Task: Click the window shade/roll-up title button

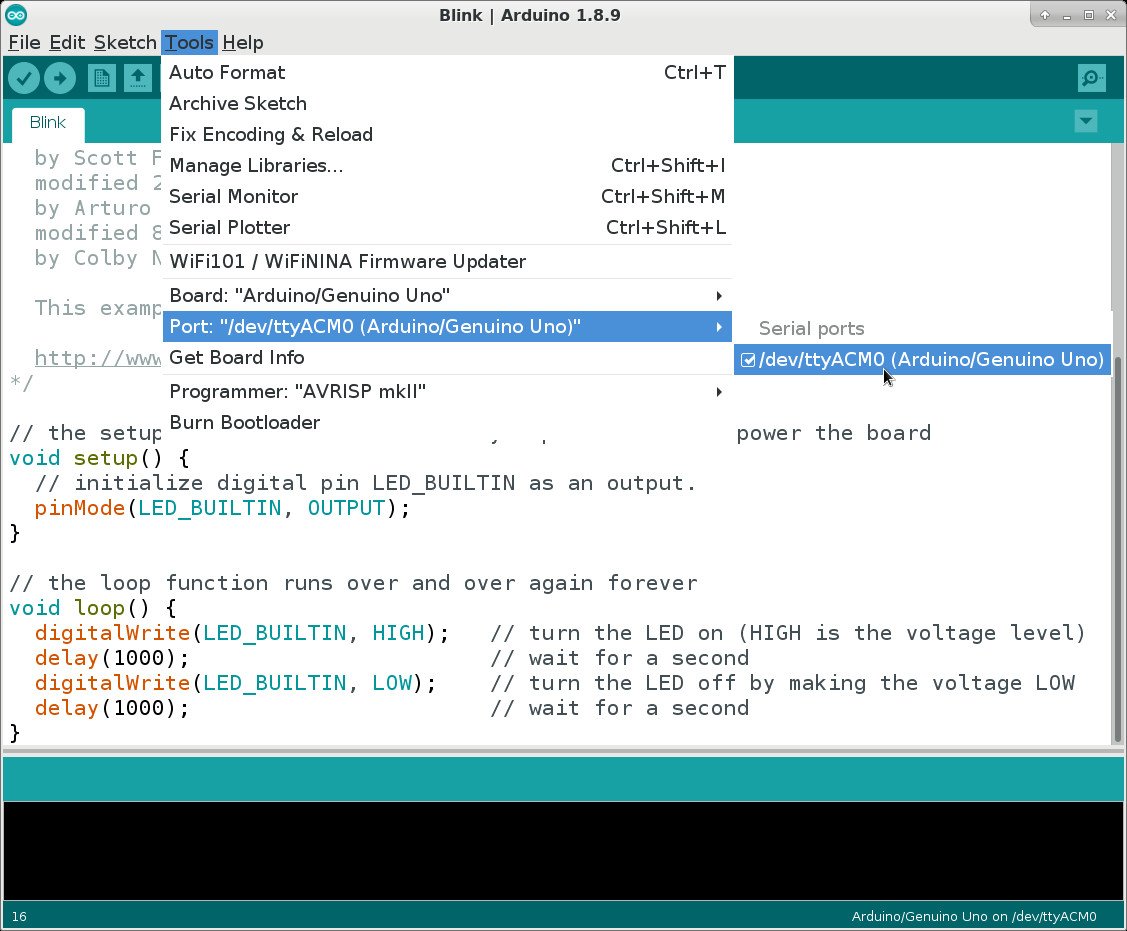Action: coord(1044,15)
